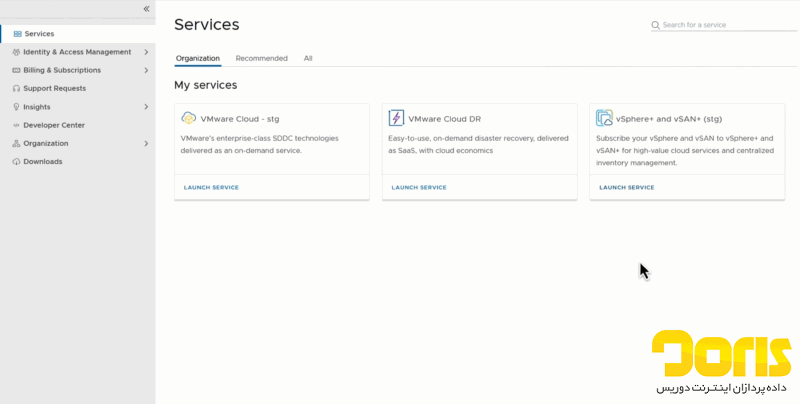Expand Identity & Access Management chevron

point(146,52)
